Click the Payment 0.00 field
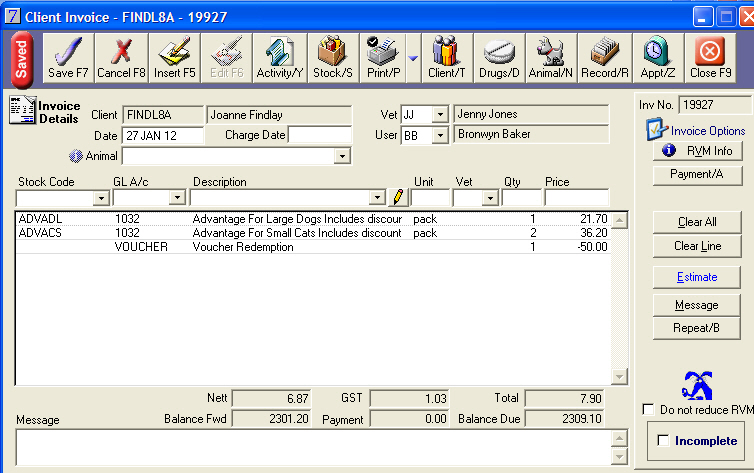This screenshot has width=754, height=473. click(x=409, y=419)
